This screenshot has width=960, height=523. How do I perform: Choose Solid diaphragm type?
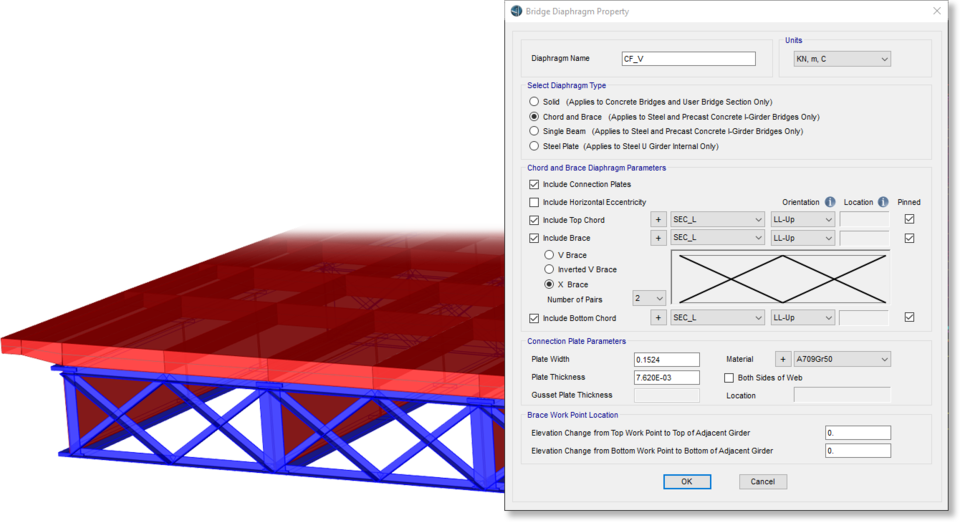[x=534, y=102]
